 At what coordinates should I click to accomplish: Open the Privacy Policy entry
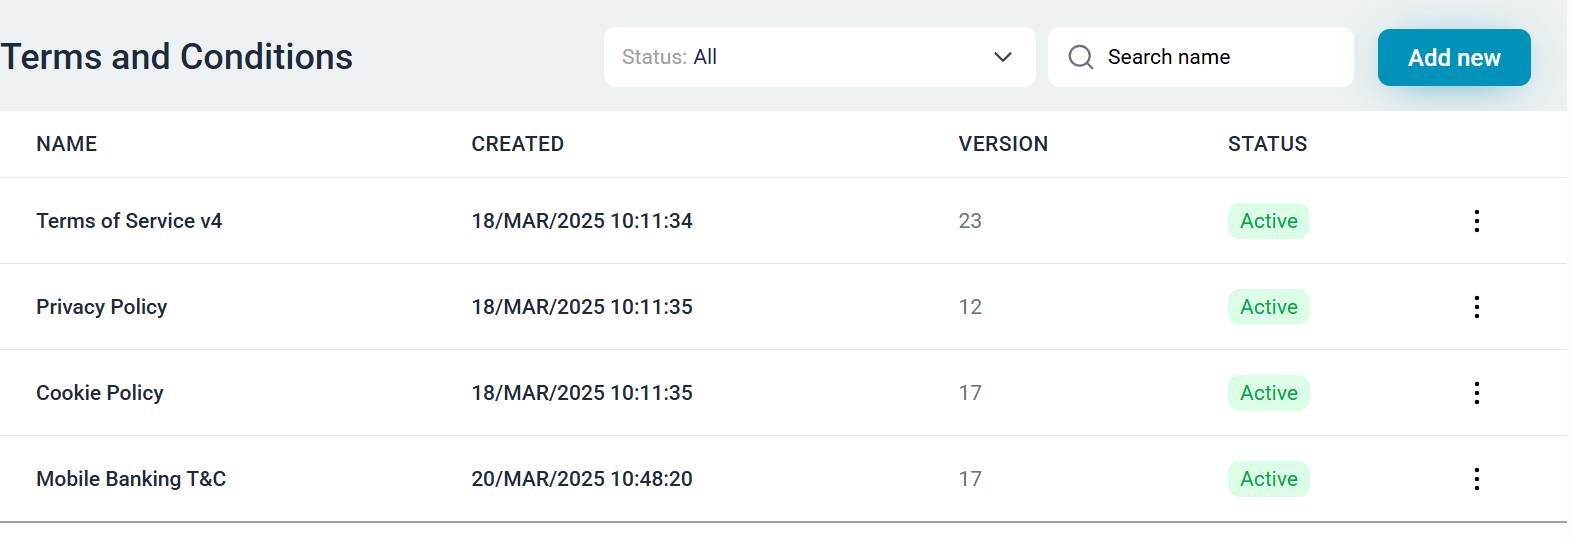102,307
